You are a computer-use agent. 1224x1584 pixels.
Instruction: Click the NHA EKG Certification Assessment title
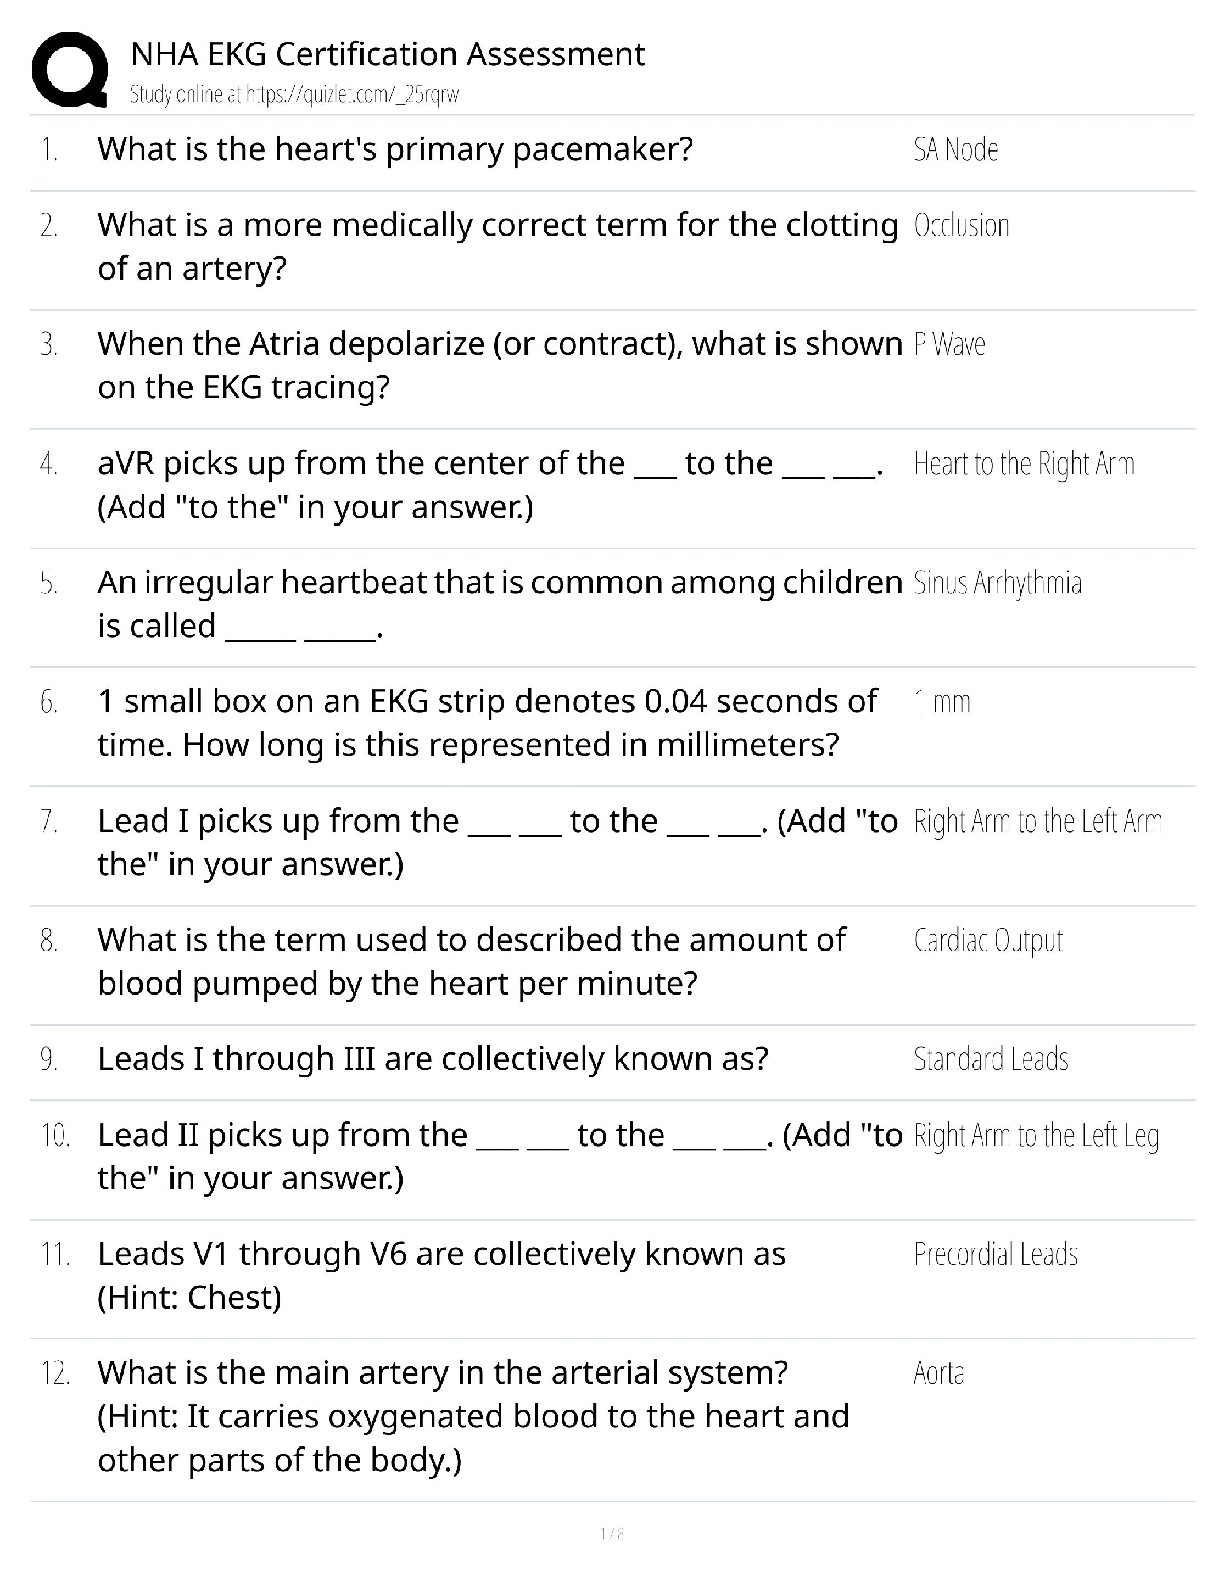click(x=388, y=54)
